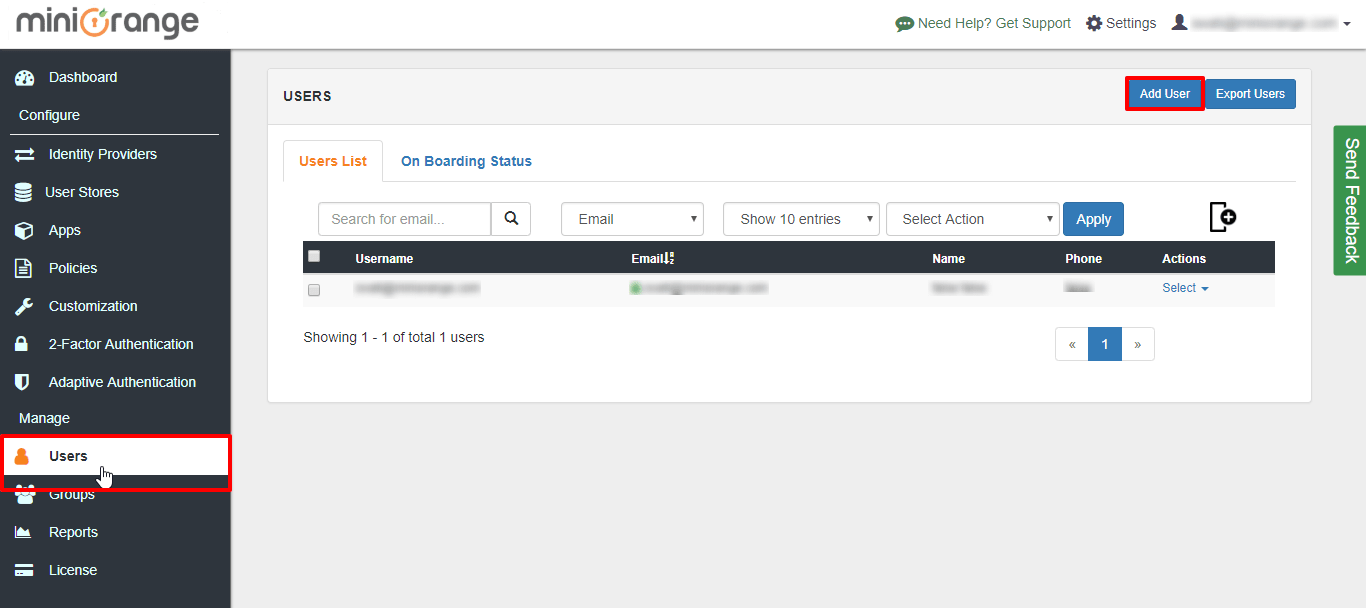
Task: Click the Policies document icon
Action: coord(23,268)
